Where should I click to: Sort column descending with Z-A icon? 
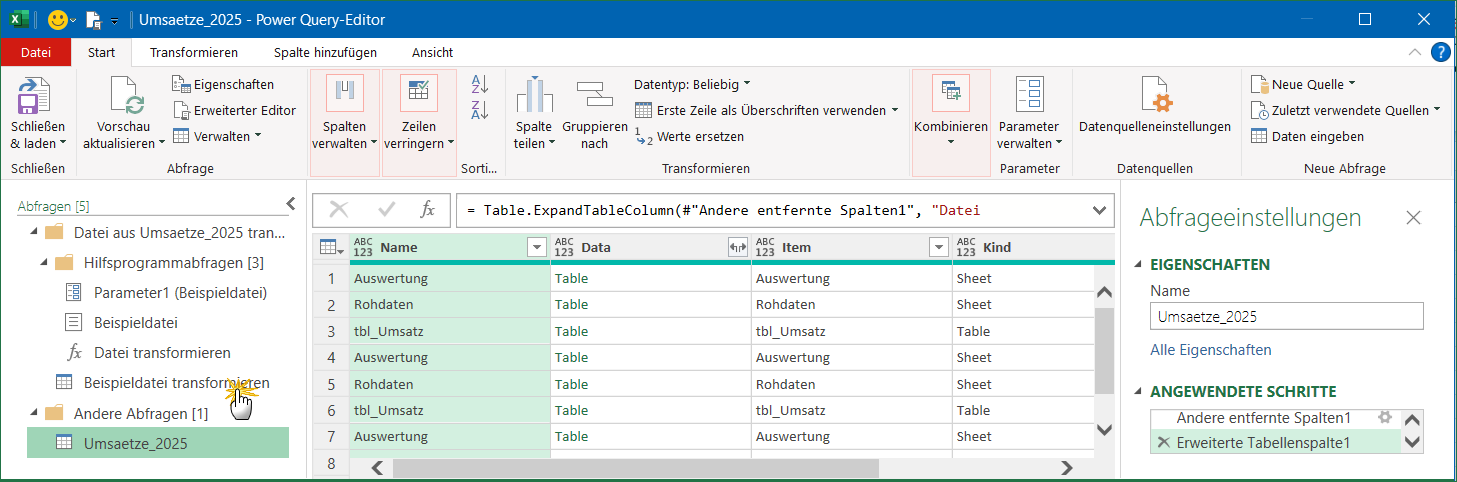pyautogui.click(x=480, y=110)
